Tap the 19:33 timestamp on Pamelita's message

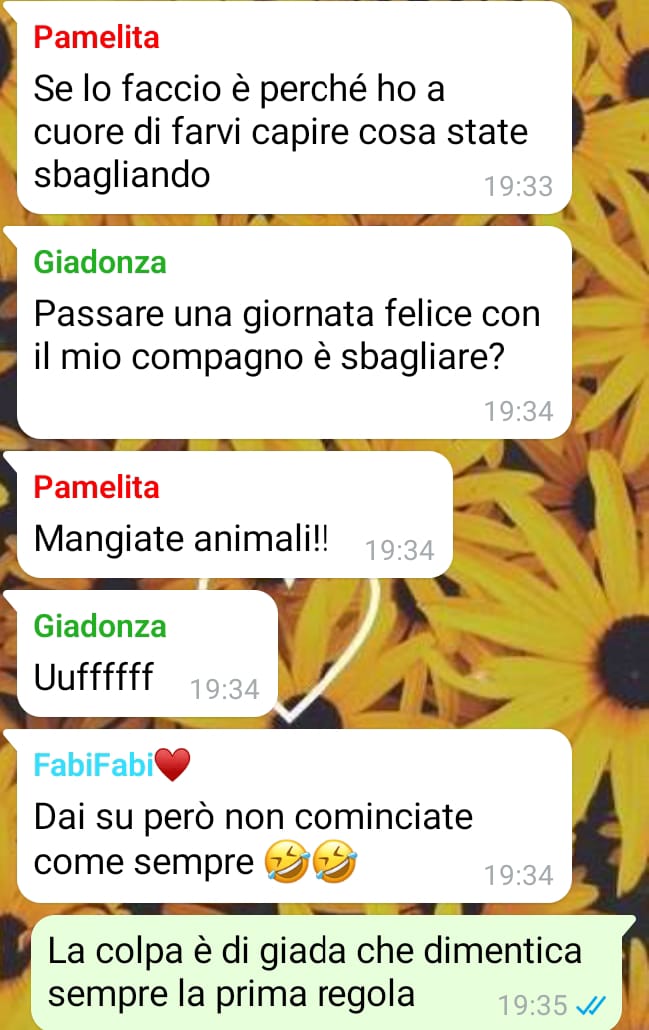pyautogui.click(x=518, y=187)
